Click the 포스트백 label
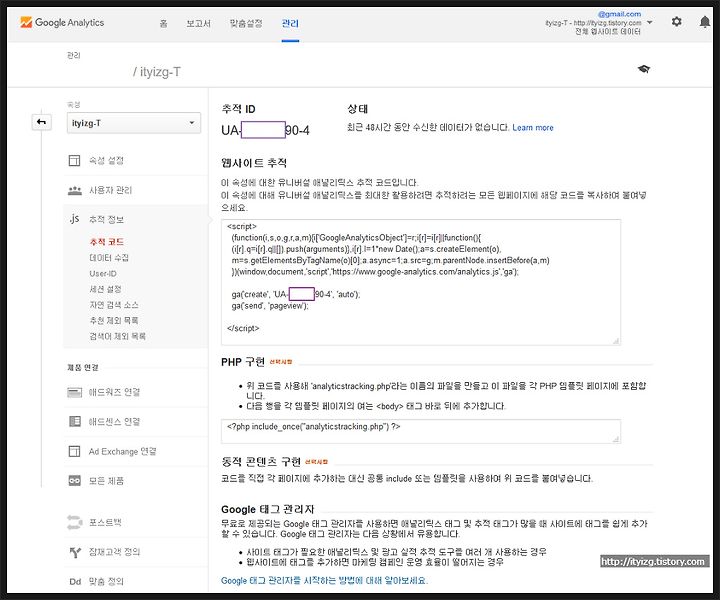720x600 pixels. coord(105,522)
